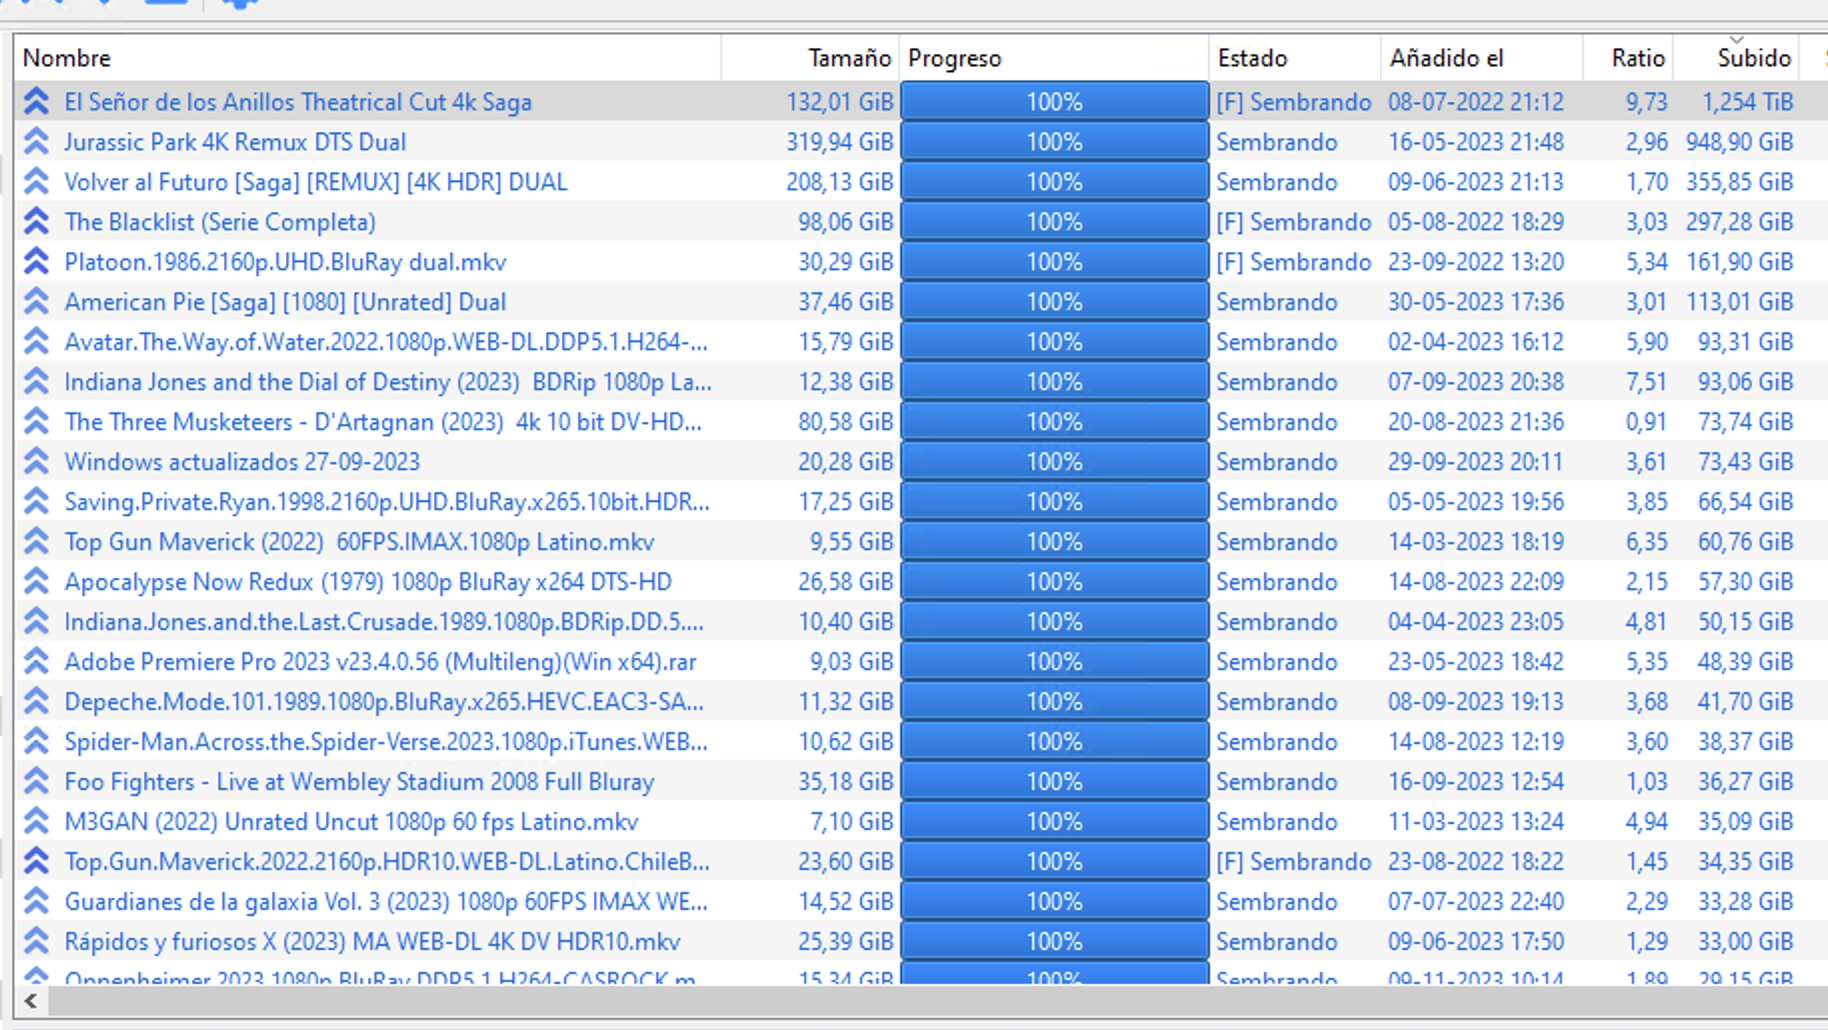The height and width of the screenshot is (1030, 1828).
Task: Click the uploaded value 33,00 GiB
Action: click(x=1746, y=942)
